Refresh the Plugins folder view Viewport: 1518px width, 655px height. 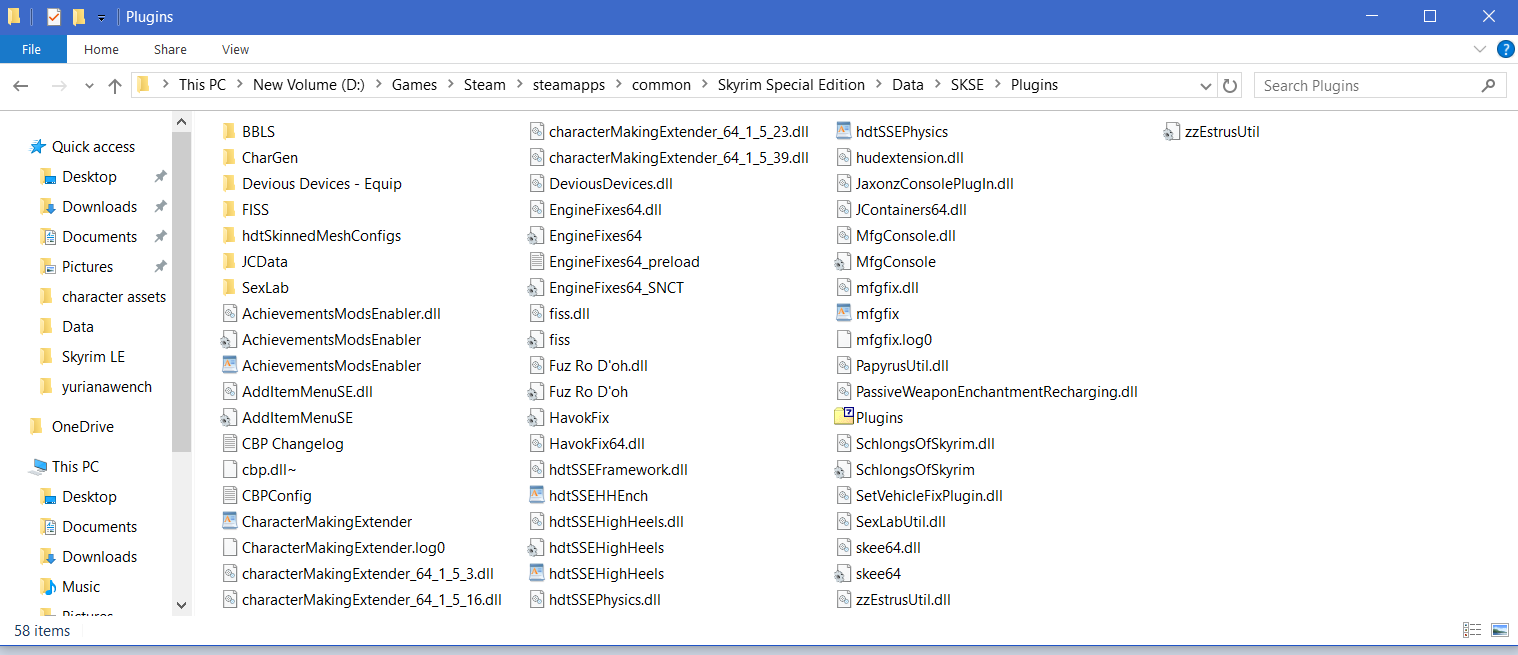coord(1231,86)
